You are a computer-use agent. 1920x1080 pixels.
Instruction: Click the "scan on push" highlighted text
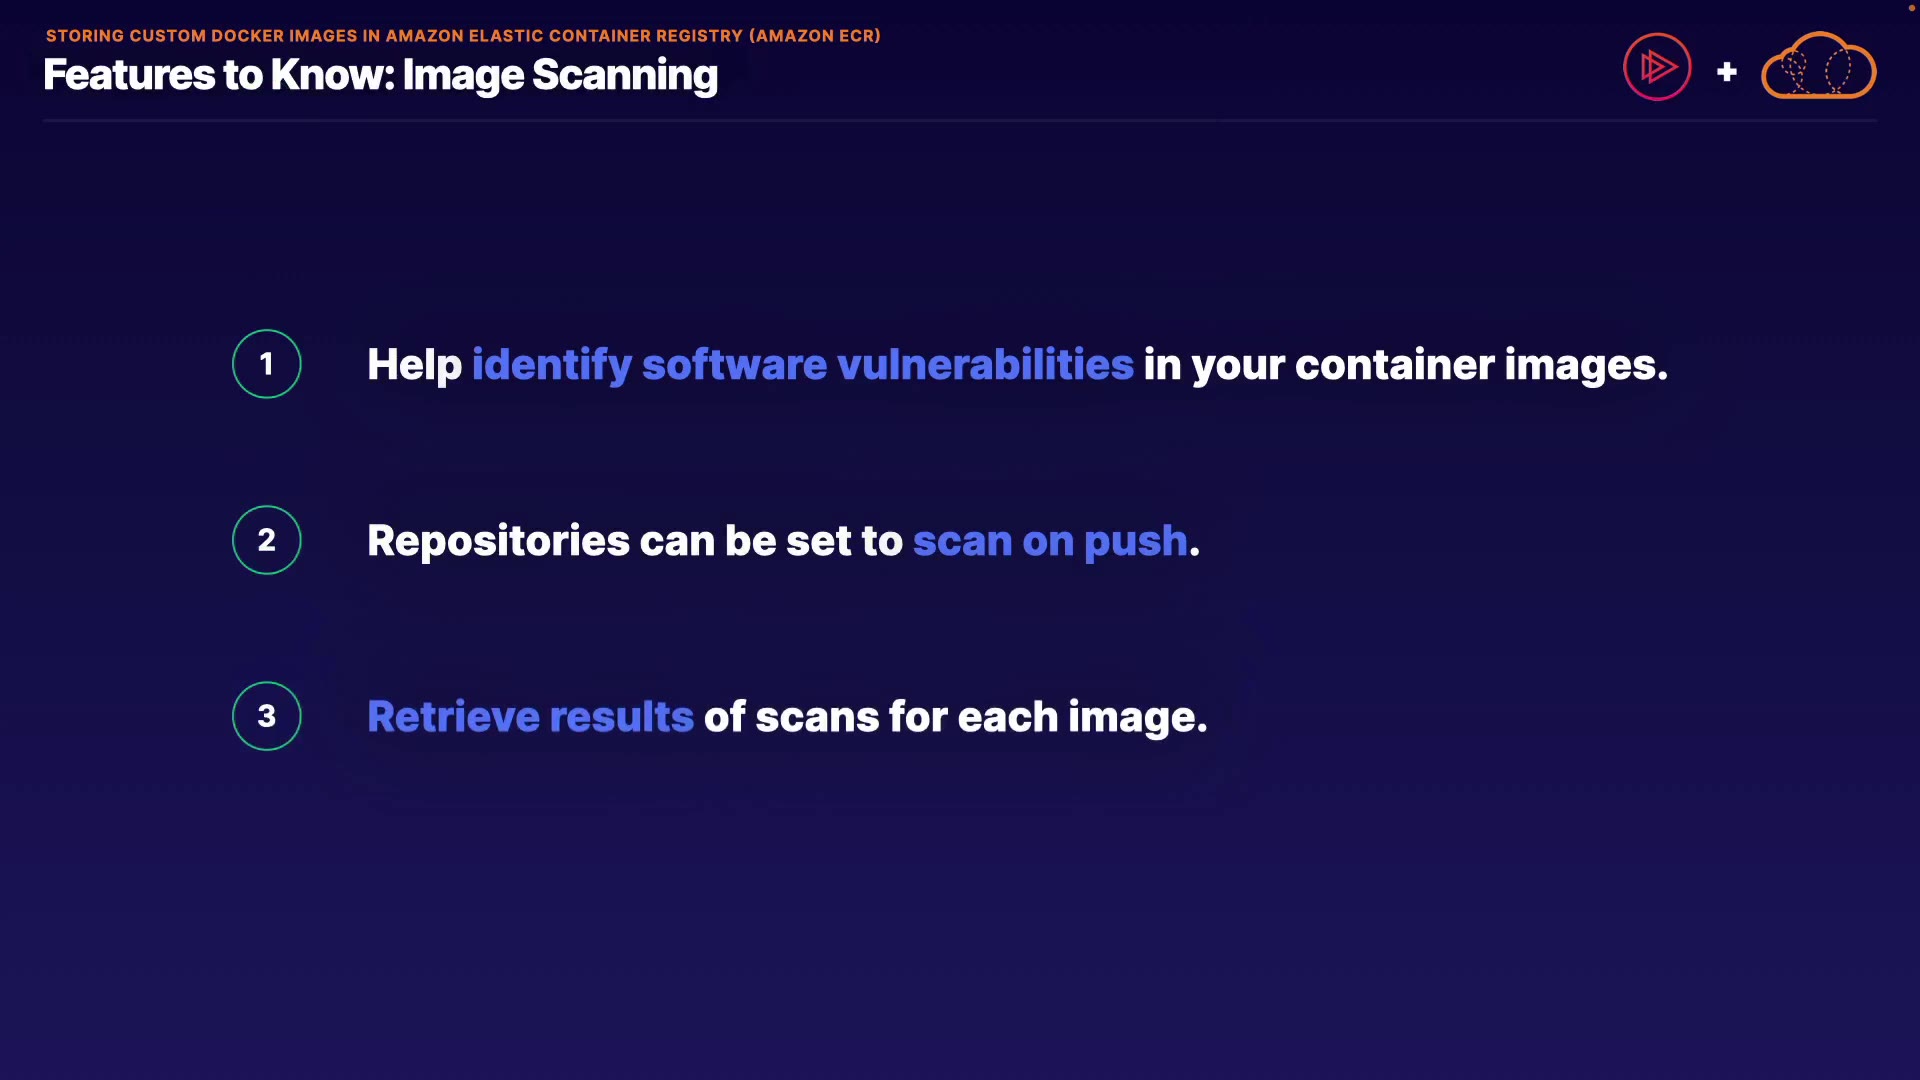pyautogui.click(x=1049, y=541)
